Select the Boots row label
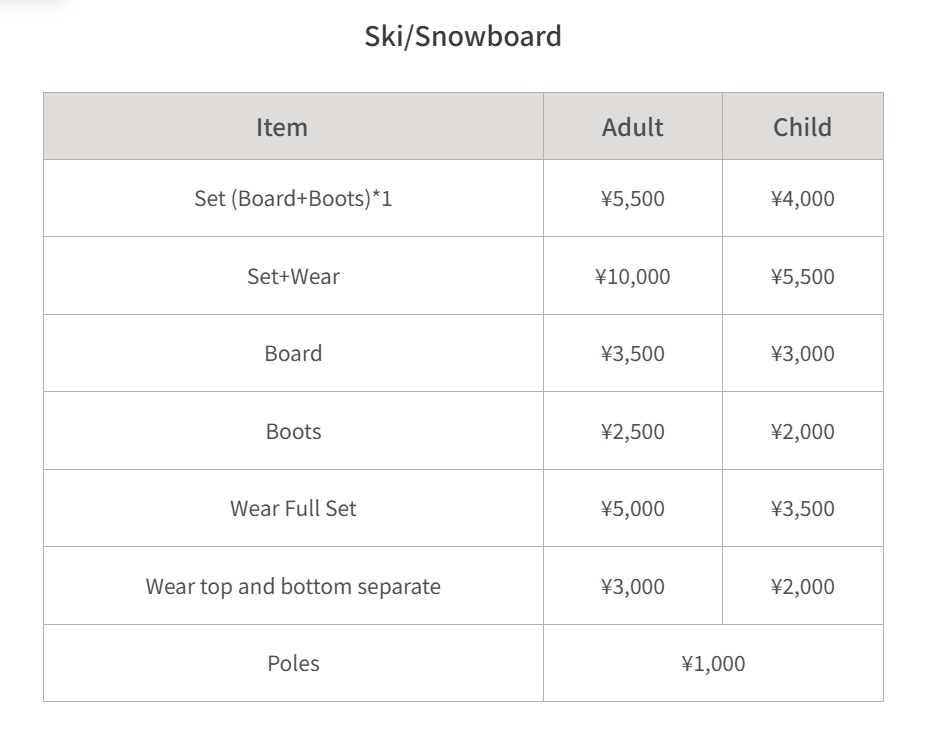 [x=294, y=431]
